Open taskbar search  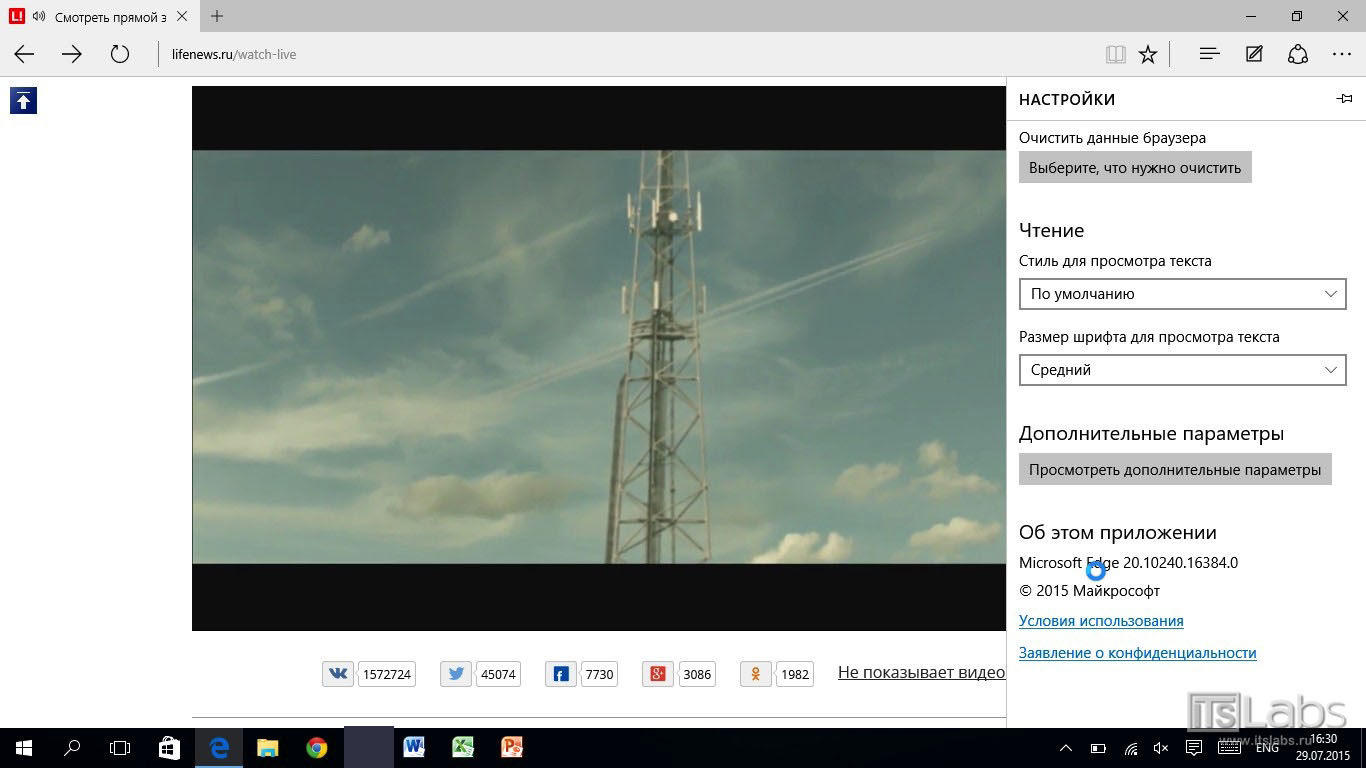[x=72, y=747]
